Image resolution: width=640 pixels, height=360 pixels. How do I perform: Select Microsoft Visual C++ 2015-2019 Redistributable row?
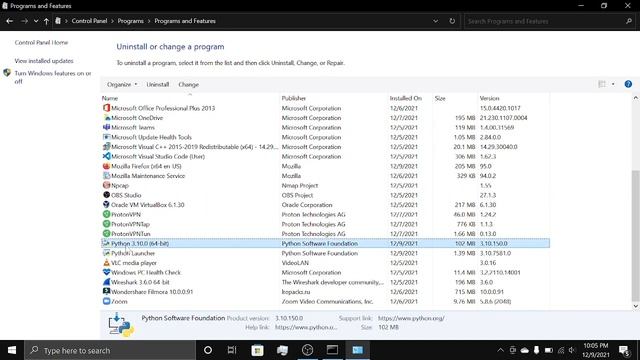[x=325, y=147]
